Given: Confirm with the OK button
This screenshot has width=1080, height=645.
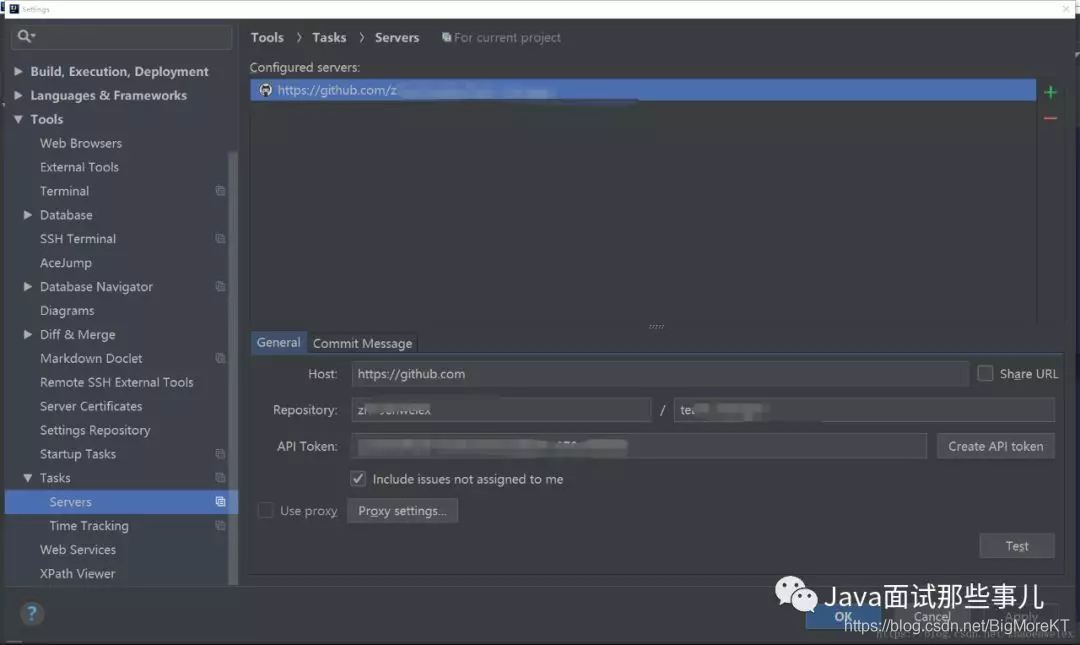Looking at the screenshot, I should coord(843,616).
